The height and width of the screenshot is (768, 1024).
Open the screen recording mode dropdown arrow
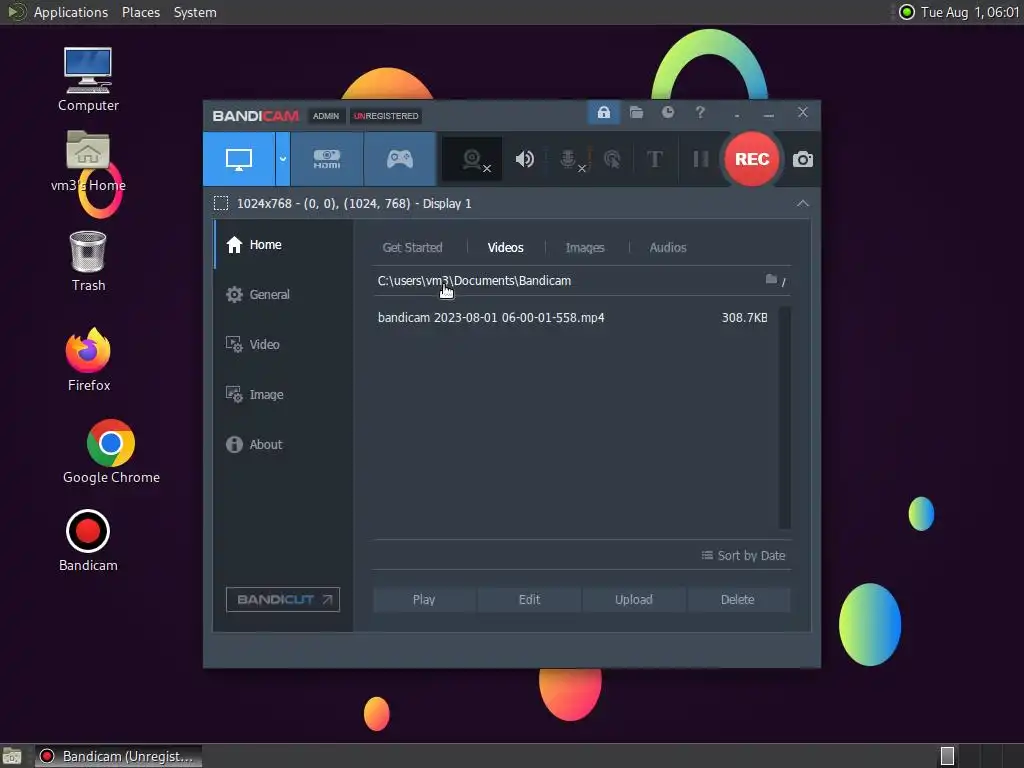[283, 159]
